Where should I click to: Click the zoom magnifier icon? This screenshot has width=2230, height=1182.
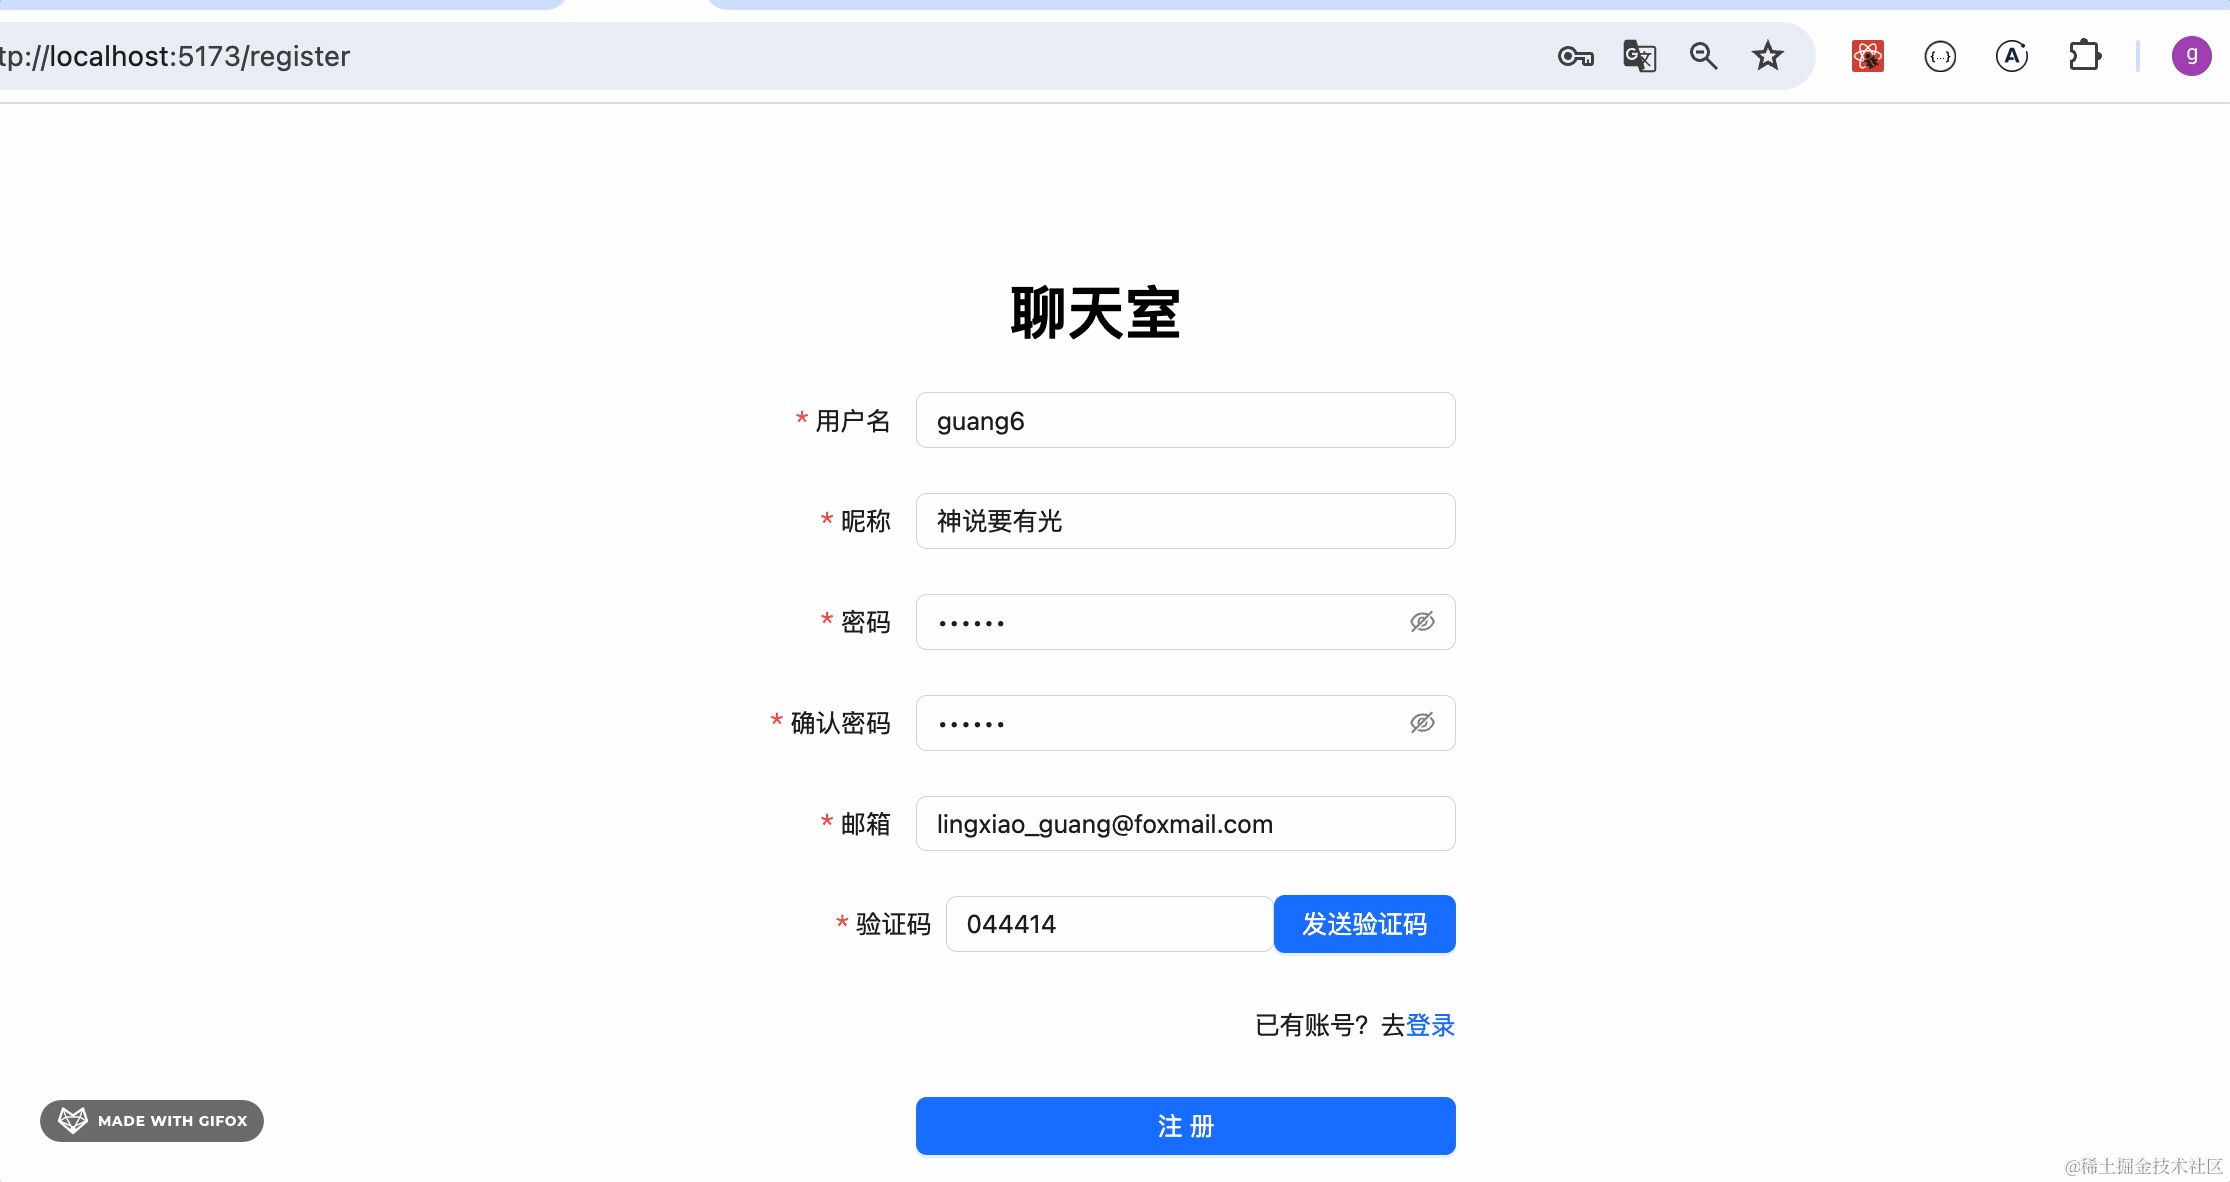[x=1703, y=56]
